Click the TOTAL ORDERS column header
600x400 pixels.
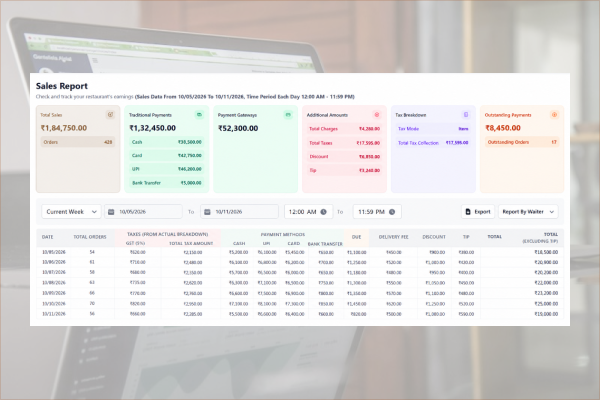pyautogui.click(x=90, y=237)
